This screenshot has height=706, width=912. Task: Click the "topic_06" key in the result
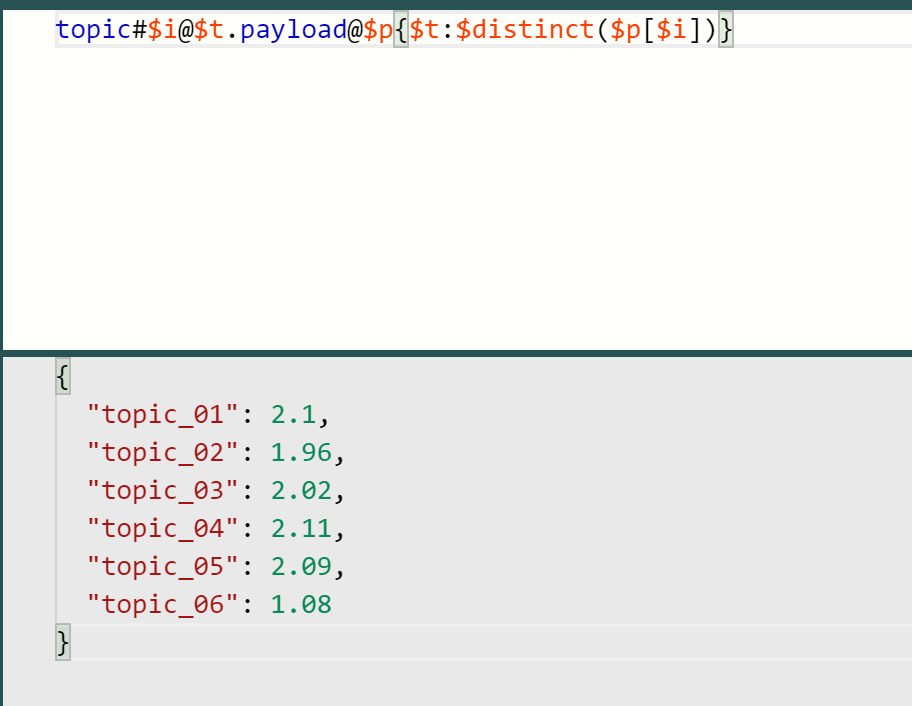coord(163,604)
